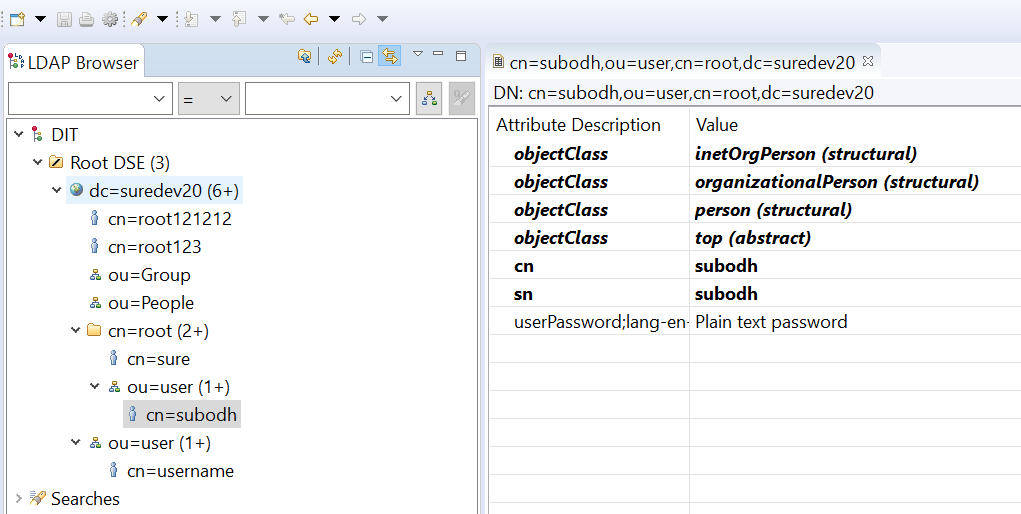Image resolution: width=1021 pixels, height=514 pixels.
Task: Select the LDAP Browser tab
Action: click(x=74, y=63)
